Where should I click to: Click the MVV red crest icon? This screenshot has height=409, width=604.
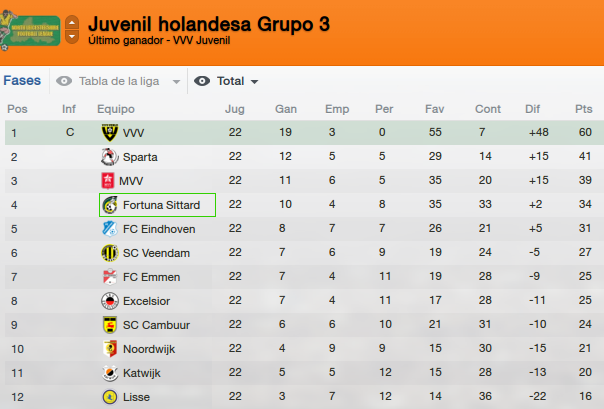(x=108, y=181)
